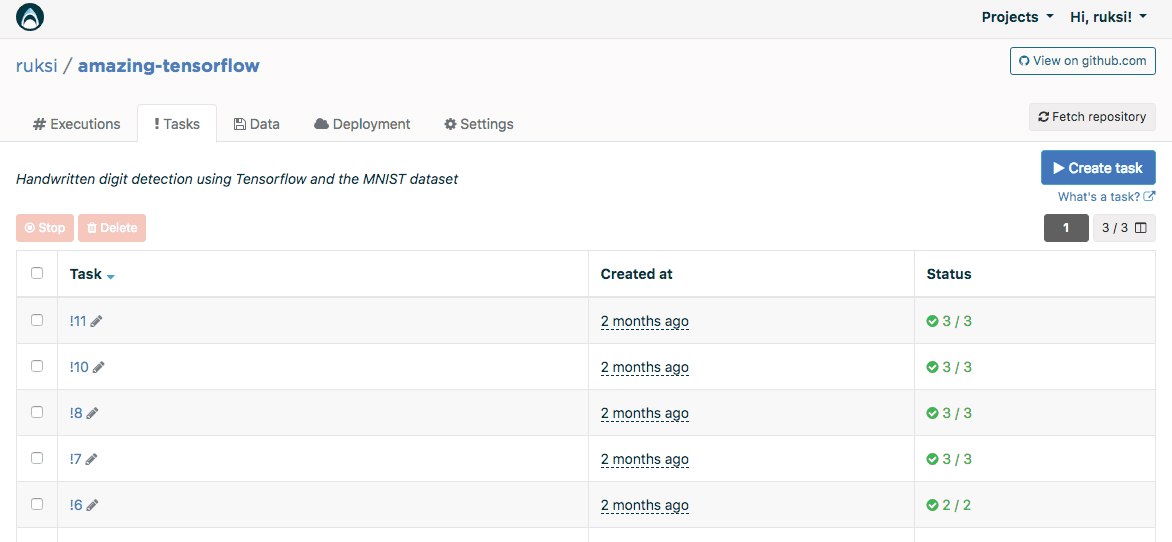Click the Stop button
This screenshot has width=1172, height=542.
pyautogui.click(x=45, y=228)
